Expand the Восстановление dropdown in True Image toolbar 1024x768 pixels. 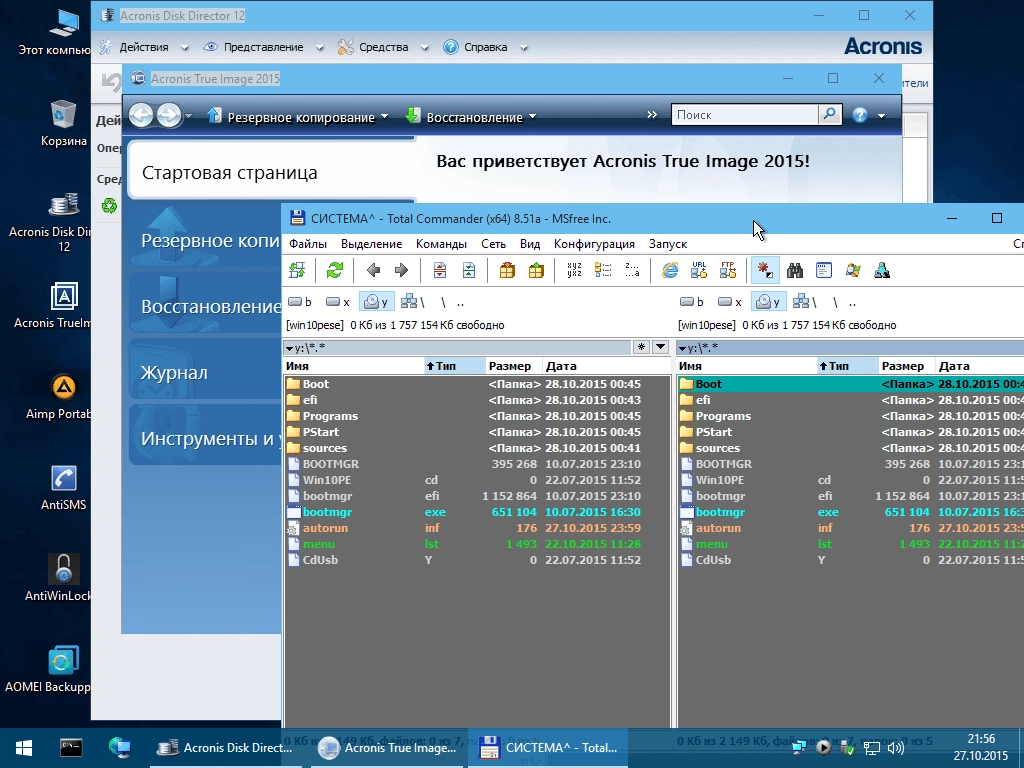532,117
